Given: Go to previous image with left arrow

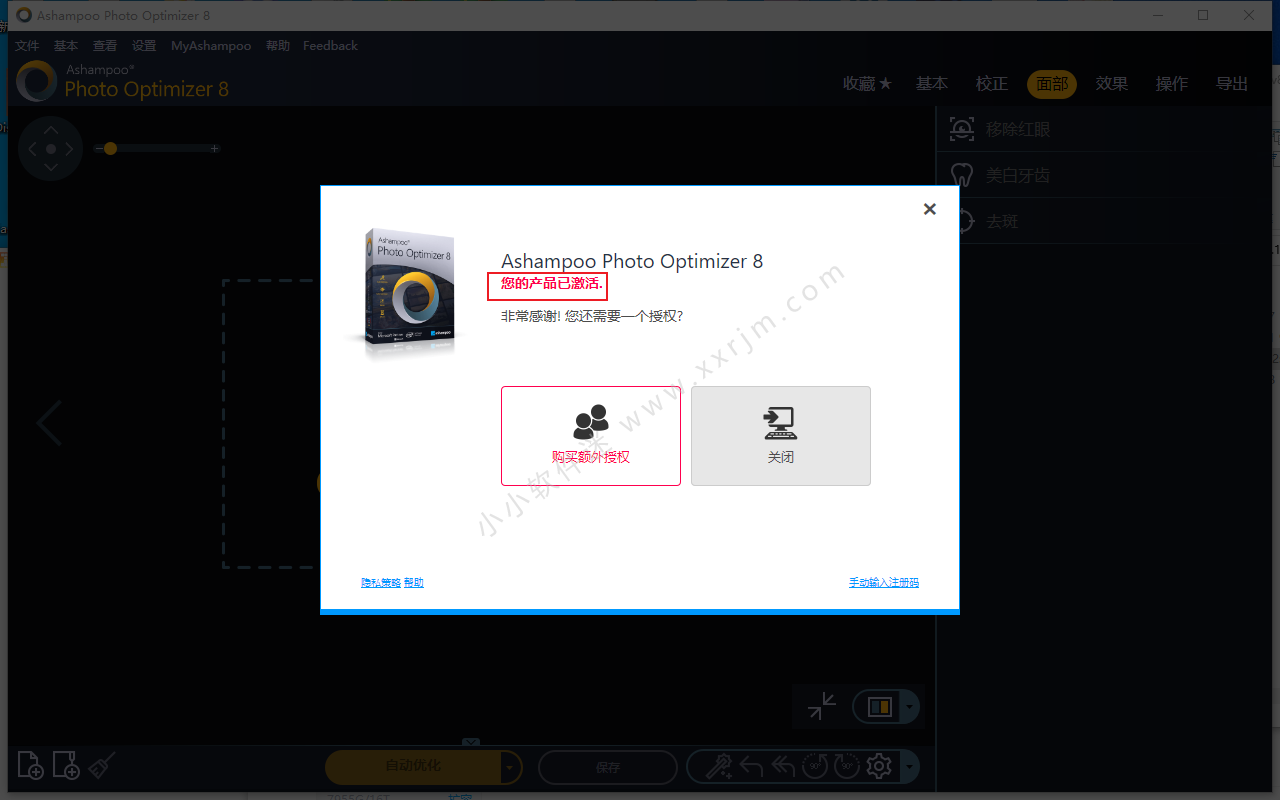Looking at the screenshot, I should tap(49, 423).
